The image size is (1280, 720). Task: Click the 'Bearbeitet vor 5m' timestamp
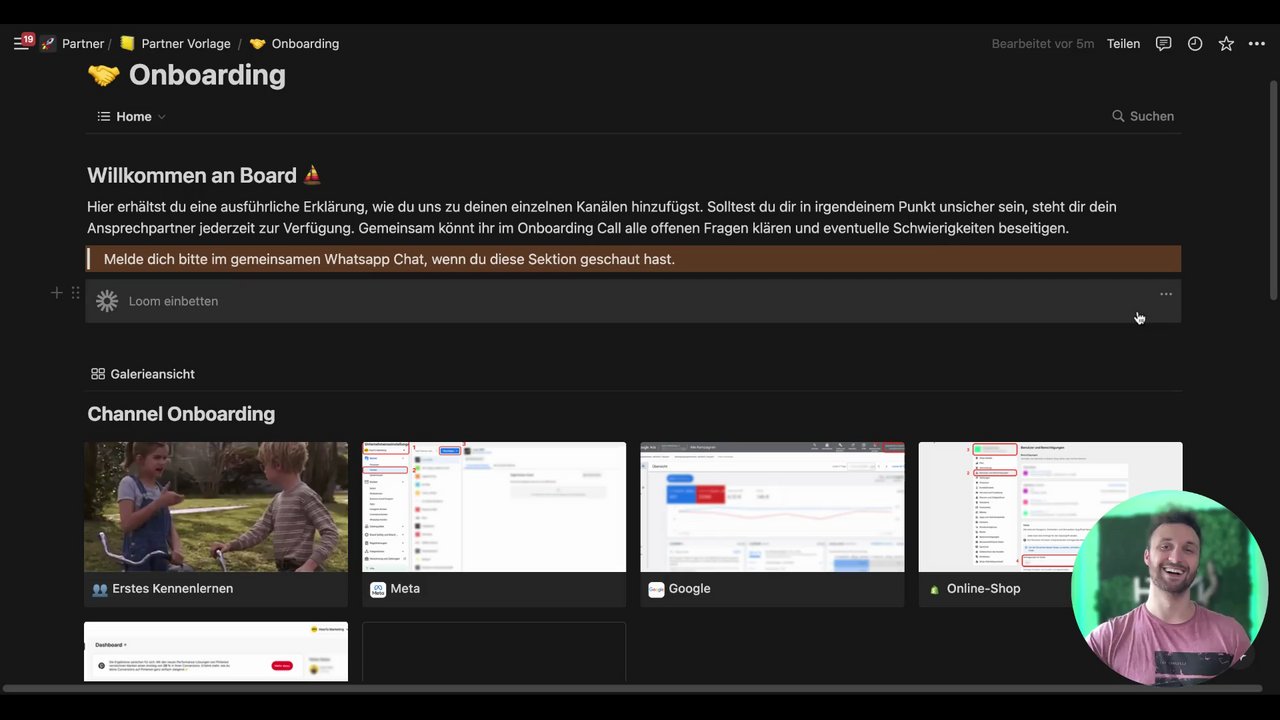(1043, 44)
